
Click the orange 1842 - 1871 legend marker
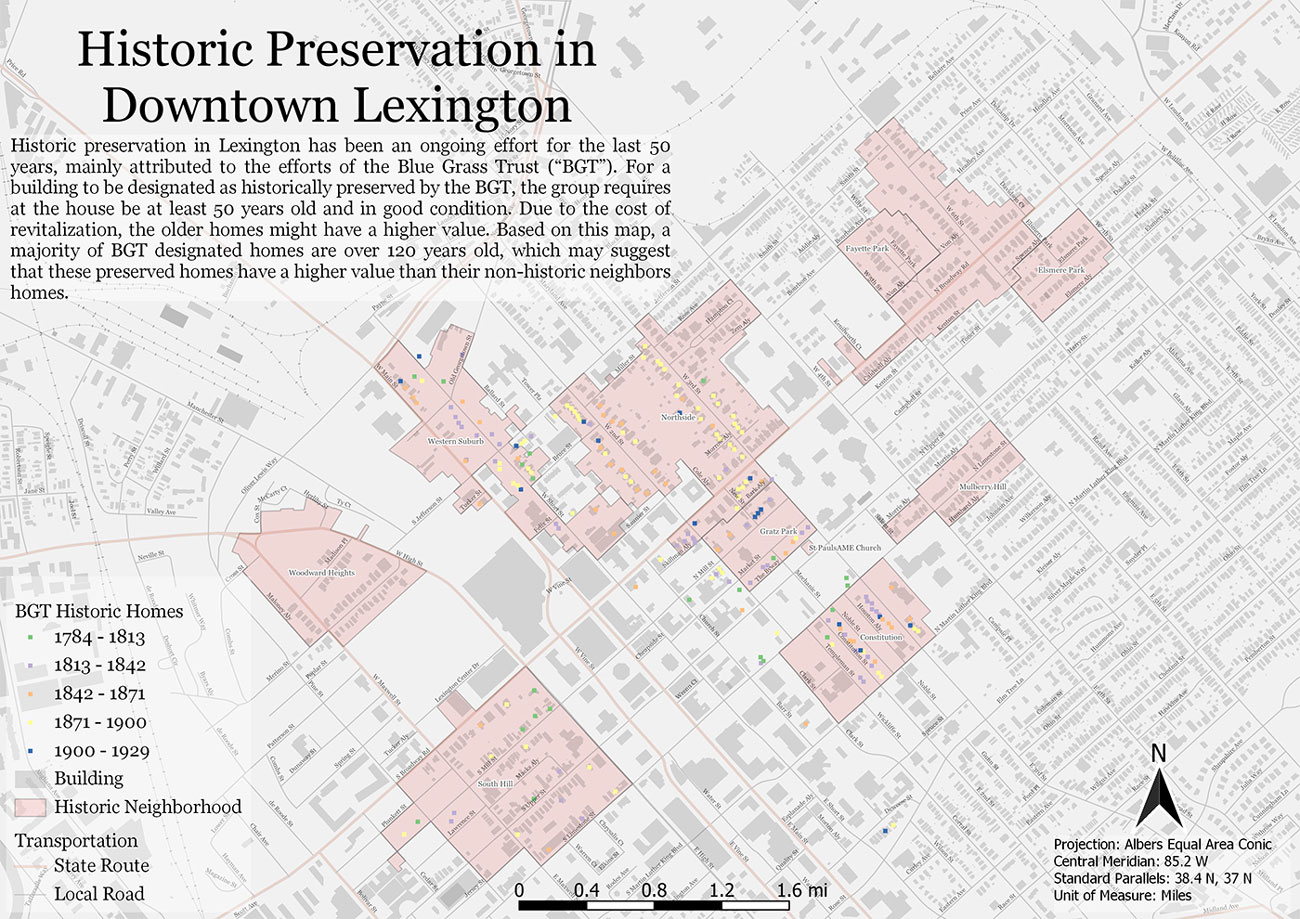coord(31,693)
